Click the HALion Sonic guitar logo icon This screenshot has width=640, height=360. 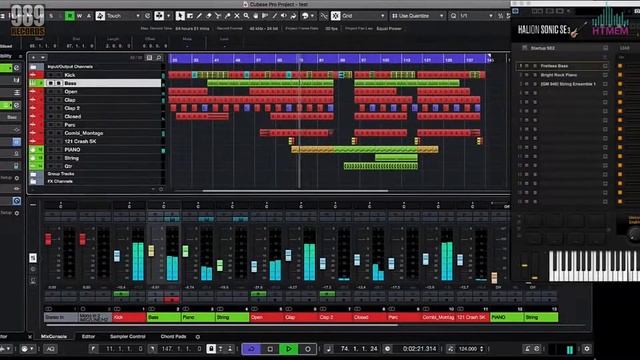(578, 30)
